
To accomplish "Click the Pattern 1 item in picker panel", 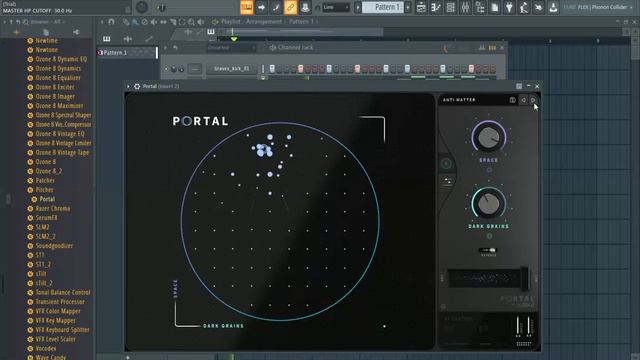I will [127, 53].
